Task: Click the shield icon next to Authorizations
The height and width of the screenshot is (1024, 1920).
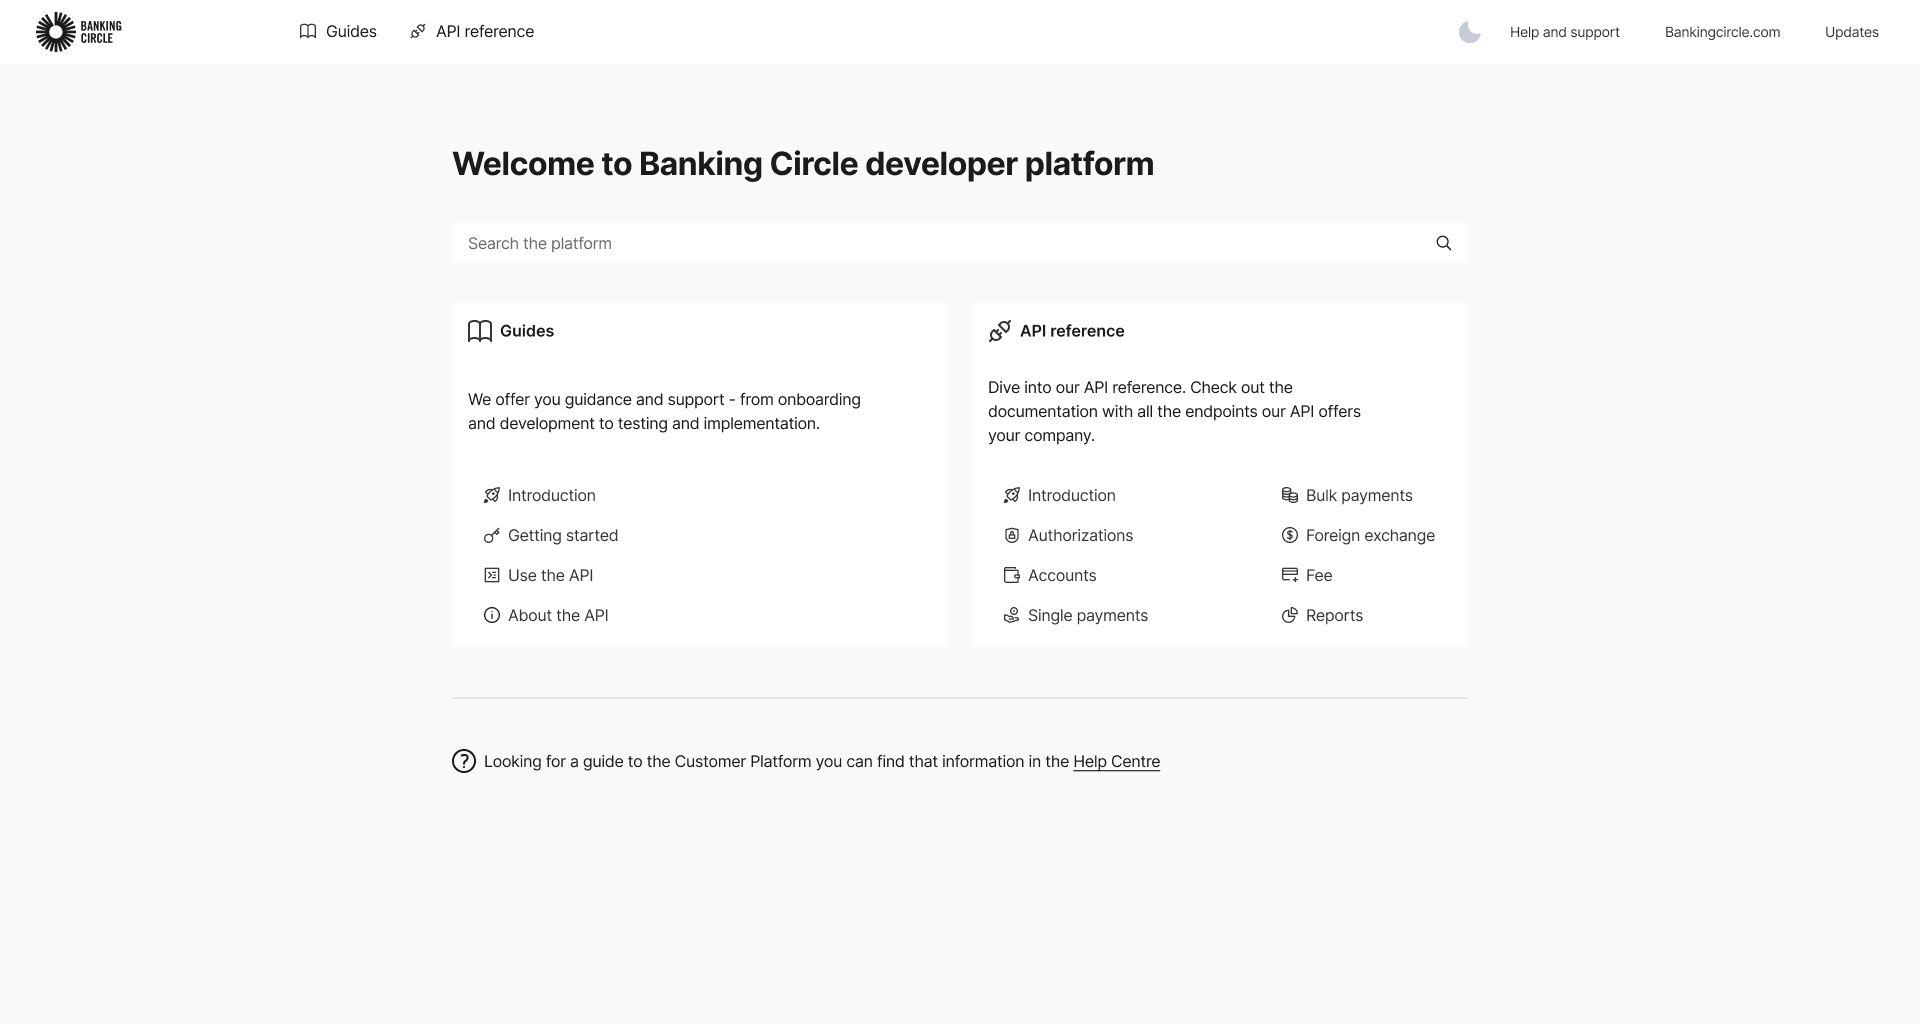Action: pos(1012,535)
